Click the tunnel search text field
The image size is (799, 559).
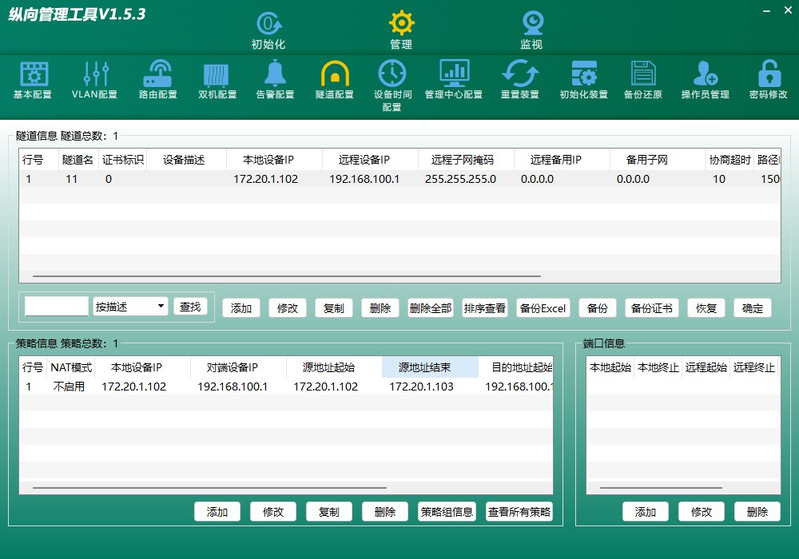(x=57, y=307)
